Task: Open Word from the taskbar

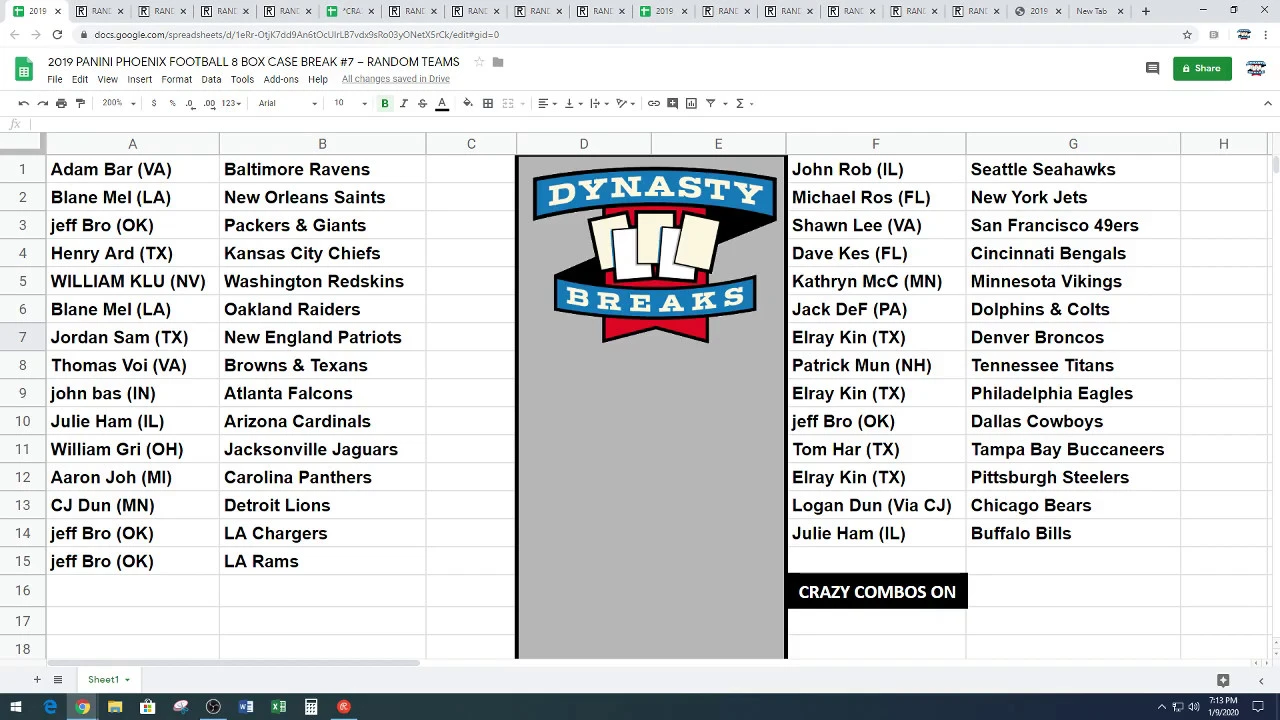Action: (x=246, y=707)
